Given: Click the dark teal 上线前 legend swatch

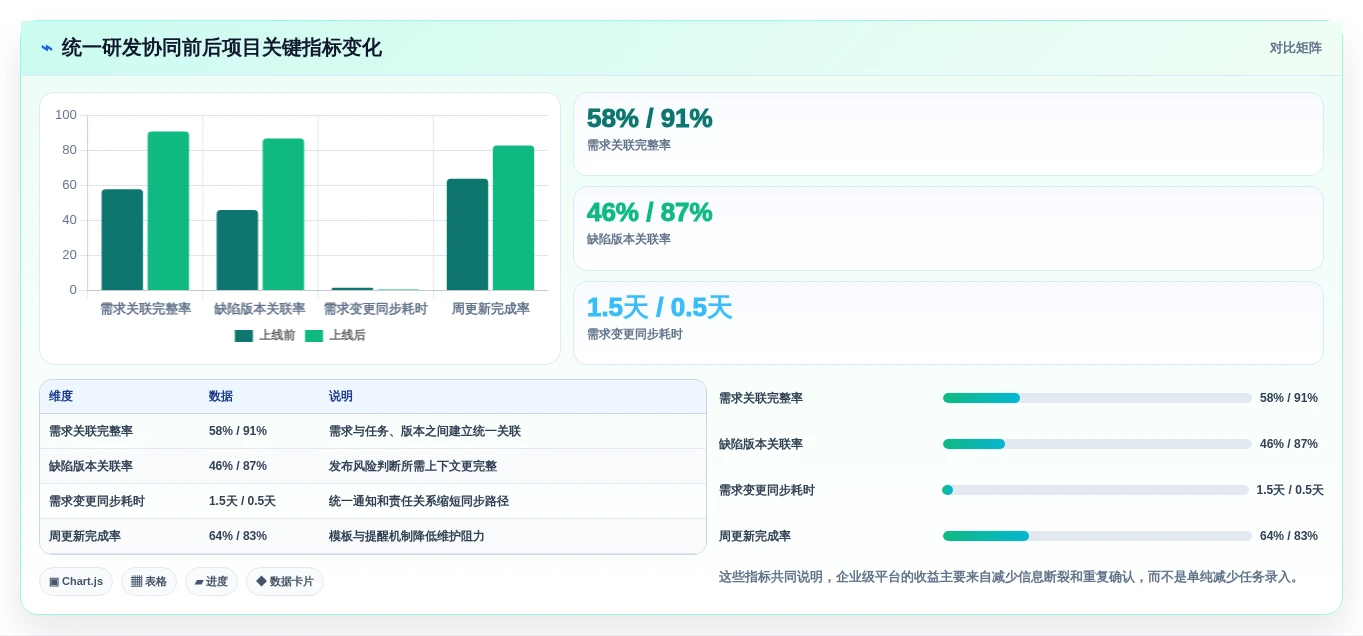Looking at the screenshot, I should click(244, 336).
